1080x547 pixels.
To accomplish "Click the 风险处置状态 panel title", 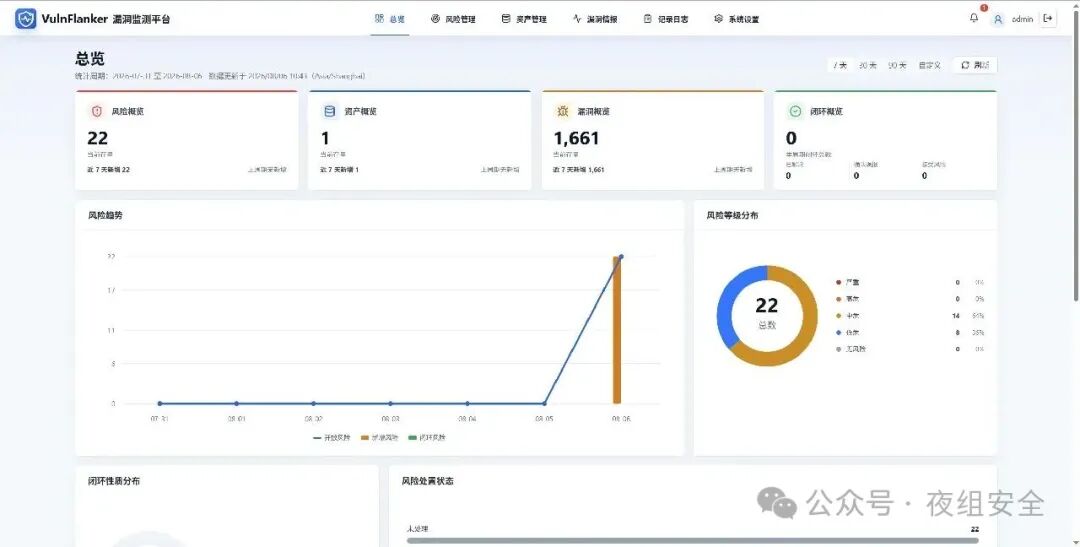I will tap(428, 481).
